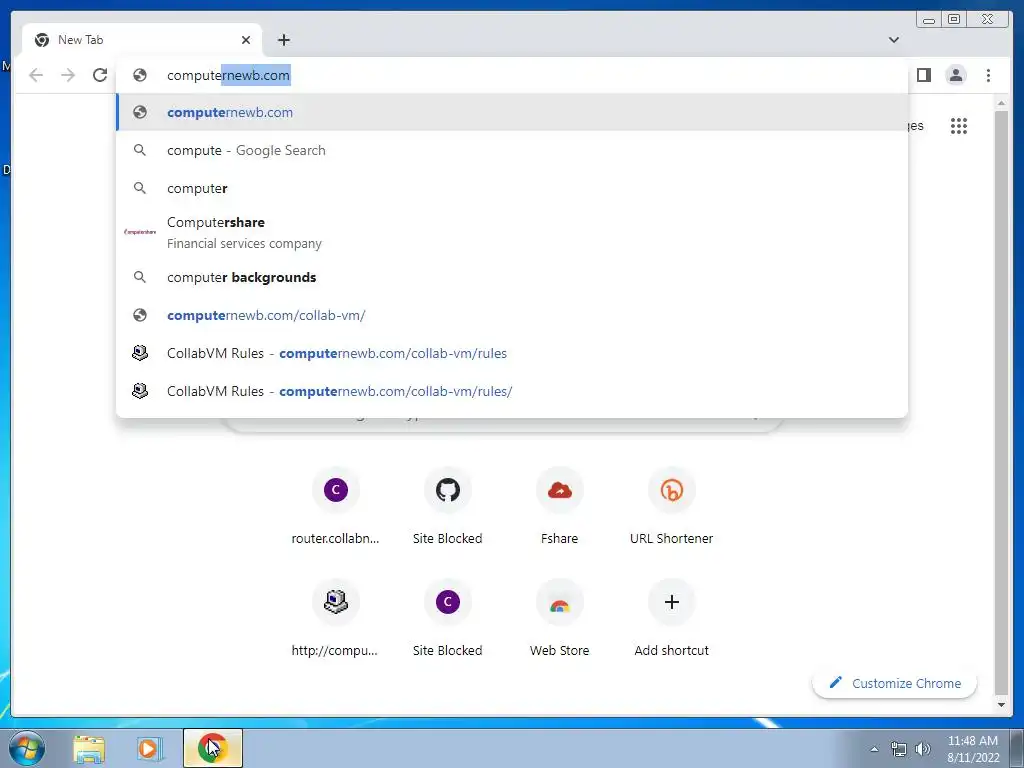Open the Google apps grid
Image resolution: width=1024 pixels, height=768 pixels.
coord(958,126)
